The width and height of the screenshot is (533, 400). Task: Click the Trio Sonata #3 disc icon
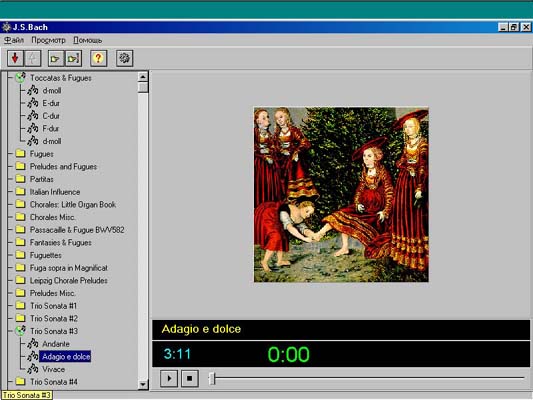20,331
